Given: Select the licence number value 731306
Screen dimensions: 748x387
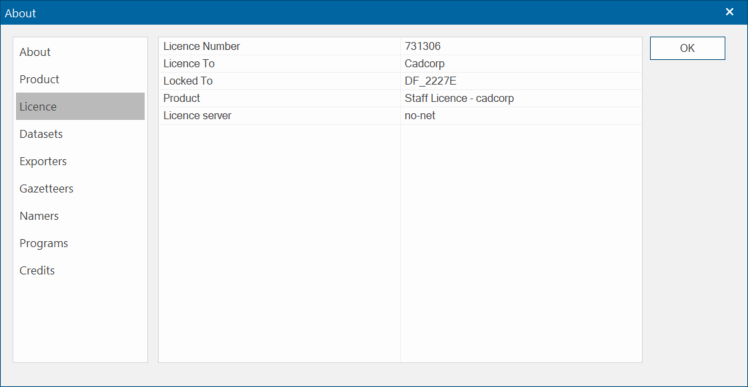Looking at the screenshot, I should [521, 46].
